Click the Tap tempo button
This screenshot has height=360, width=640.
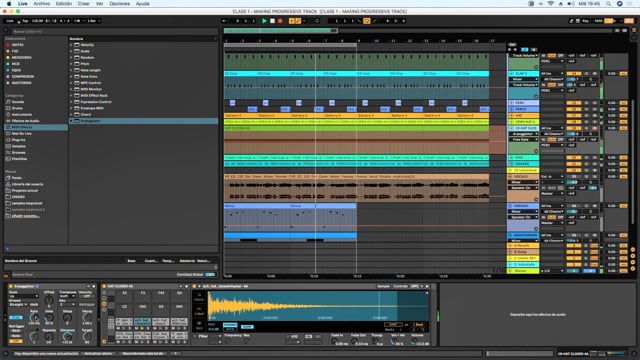tap(25, 21)
